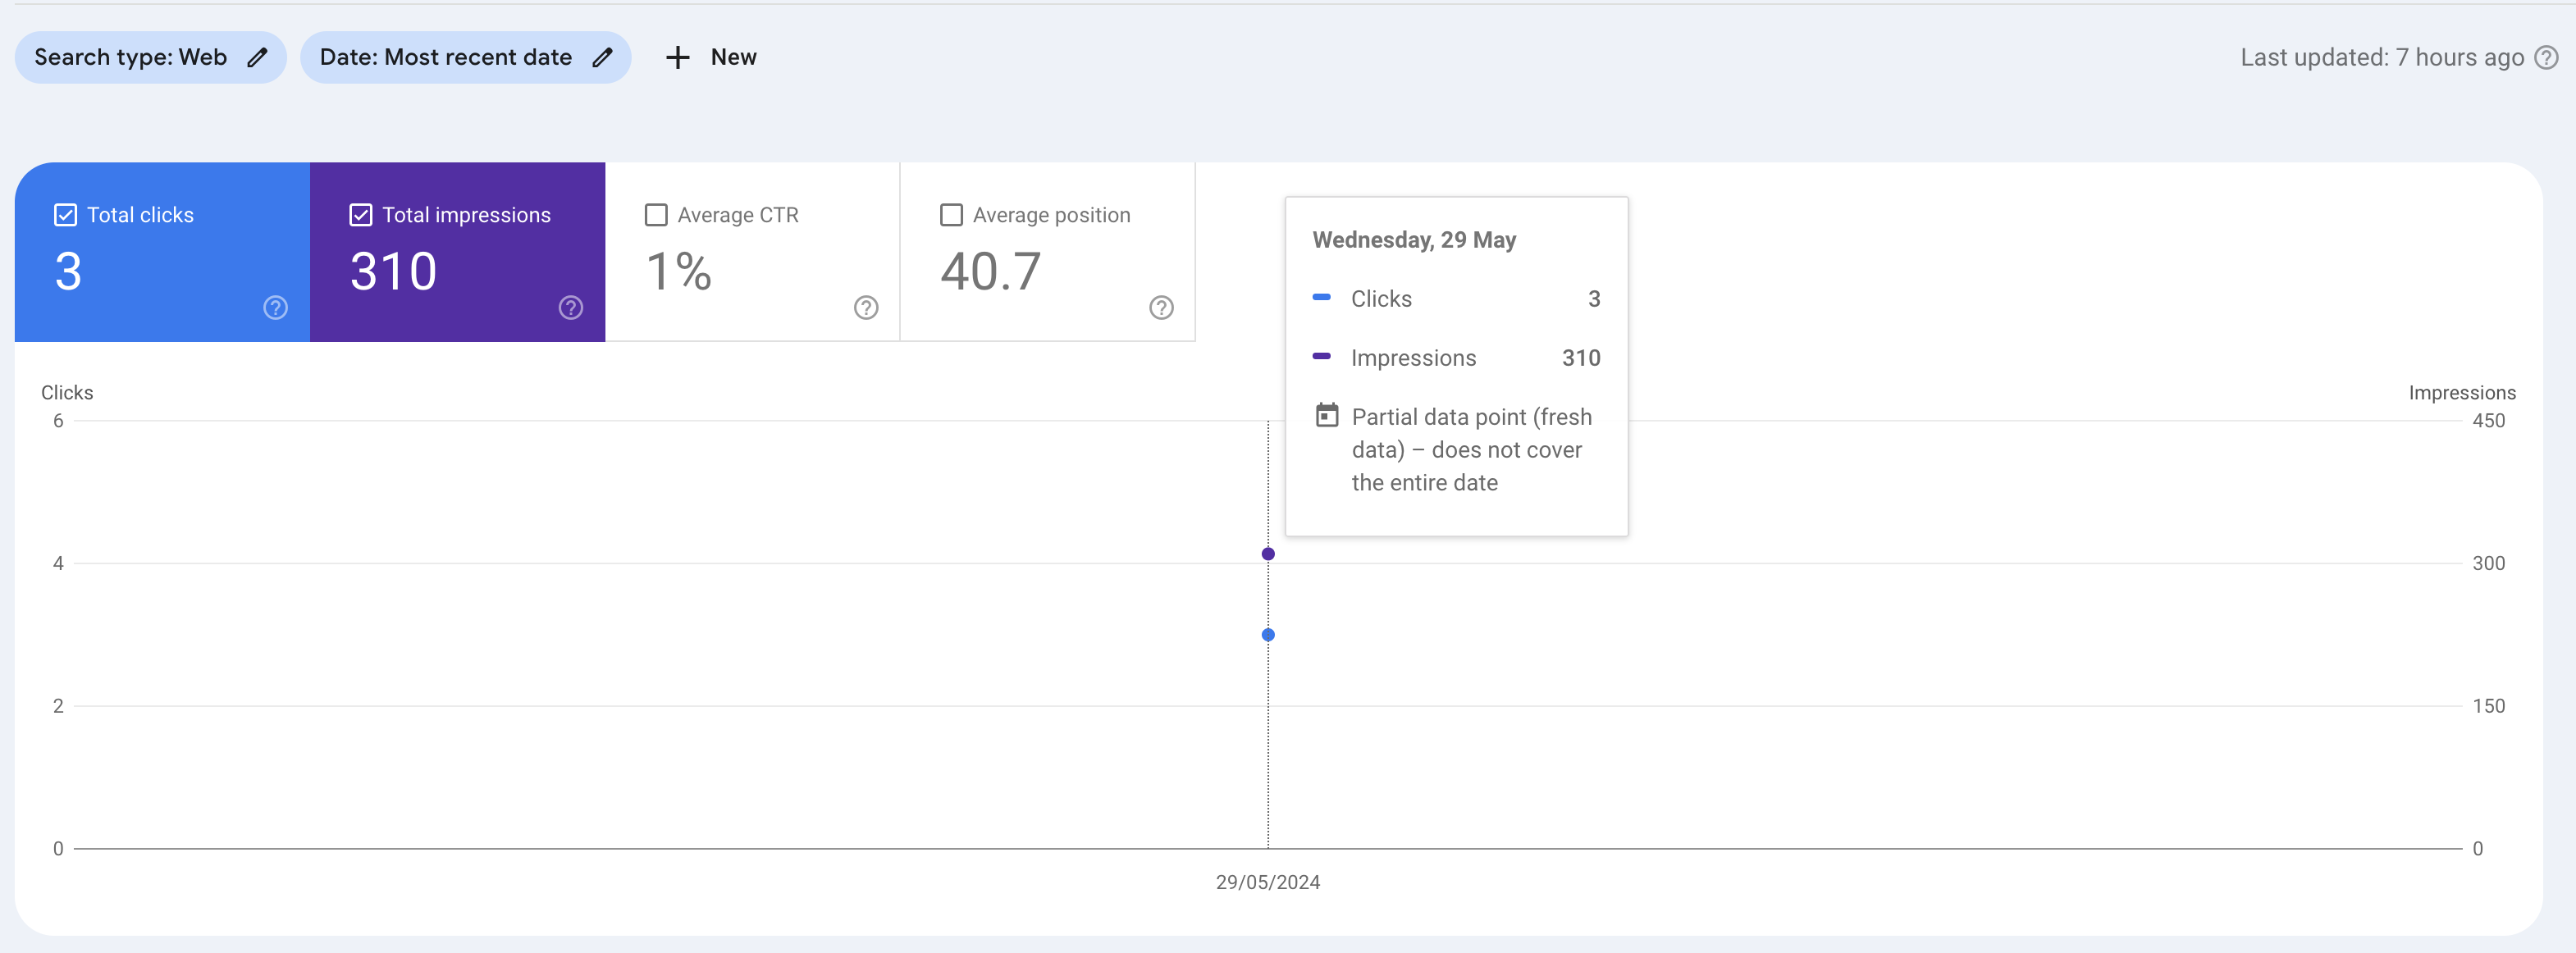Click the plus icon next to New
The height and width of the screenshot is (953, 2576).
(x=677, y=57)
